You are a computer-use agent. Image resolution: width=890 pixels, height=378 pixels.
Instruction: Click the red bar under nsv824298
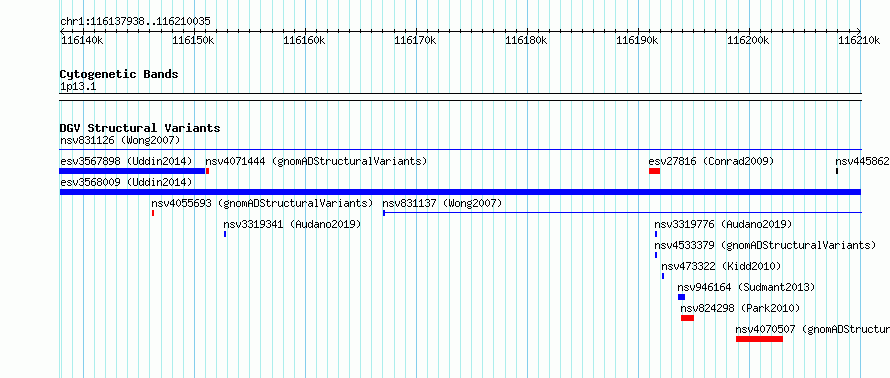pyautogui.click(x=687, y=318)
